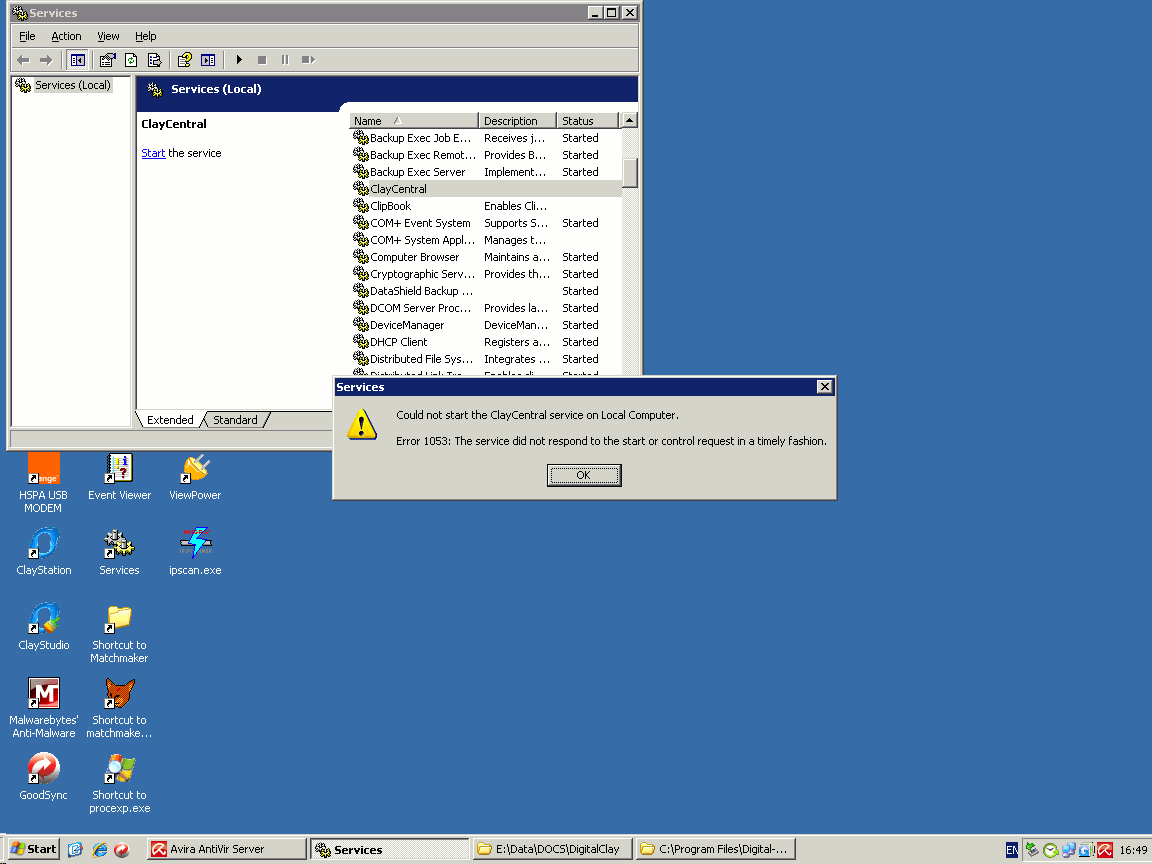Image resolution: width=1152 pixels, height=864 pixels.
Task: Open the Shortcut to procexp.exe icon
Action: point(119,782)
